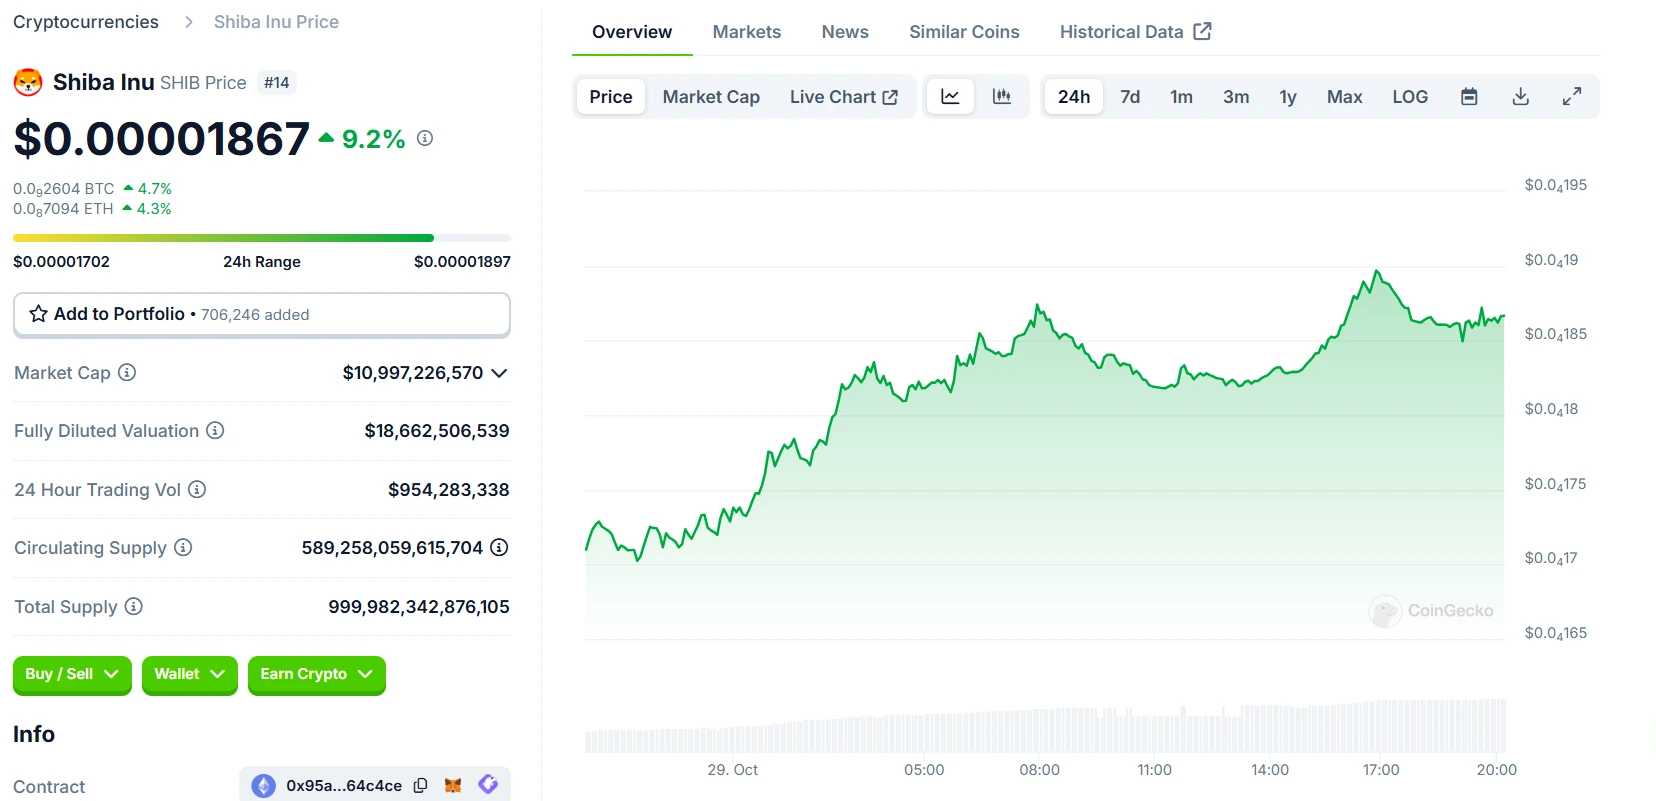Click the Shiba Inu coin logo

[28, 82]
